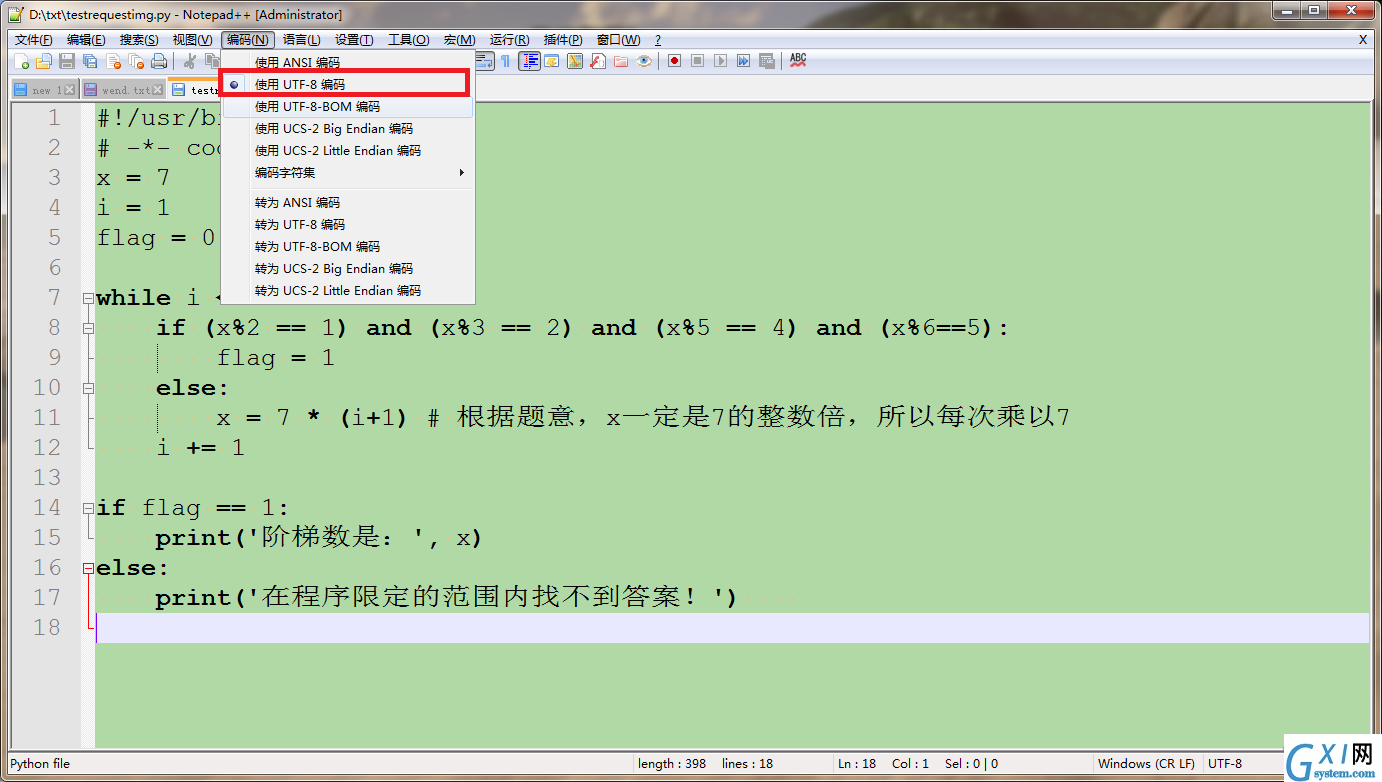Viewport: 1382px width, 782px height.
Task: Open the 宏(M) menu
Action: pos(459,40)
